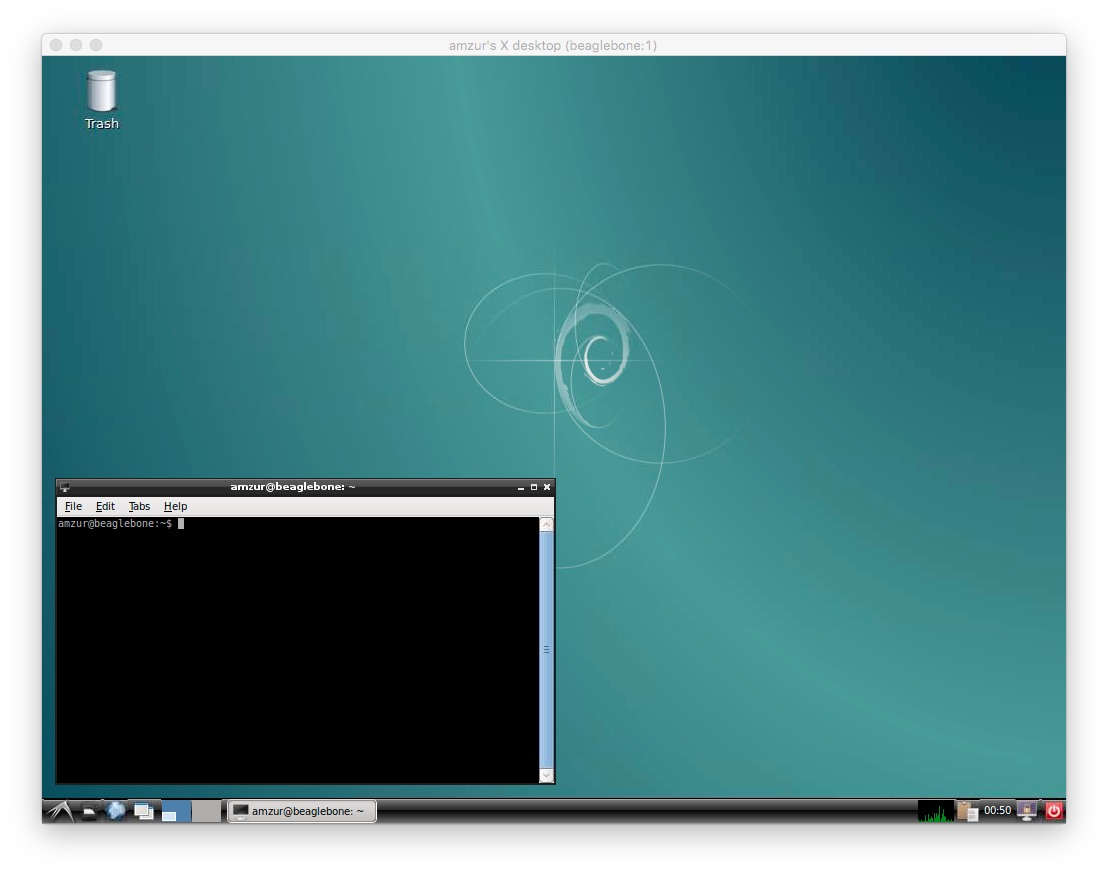1108x874 pixels.
Task: Click the macOS VNC window zoom button
Action: pos(96,45)
